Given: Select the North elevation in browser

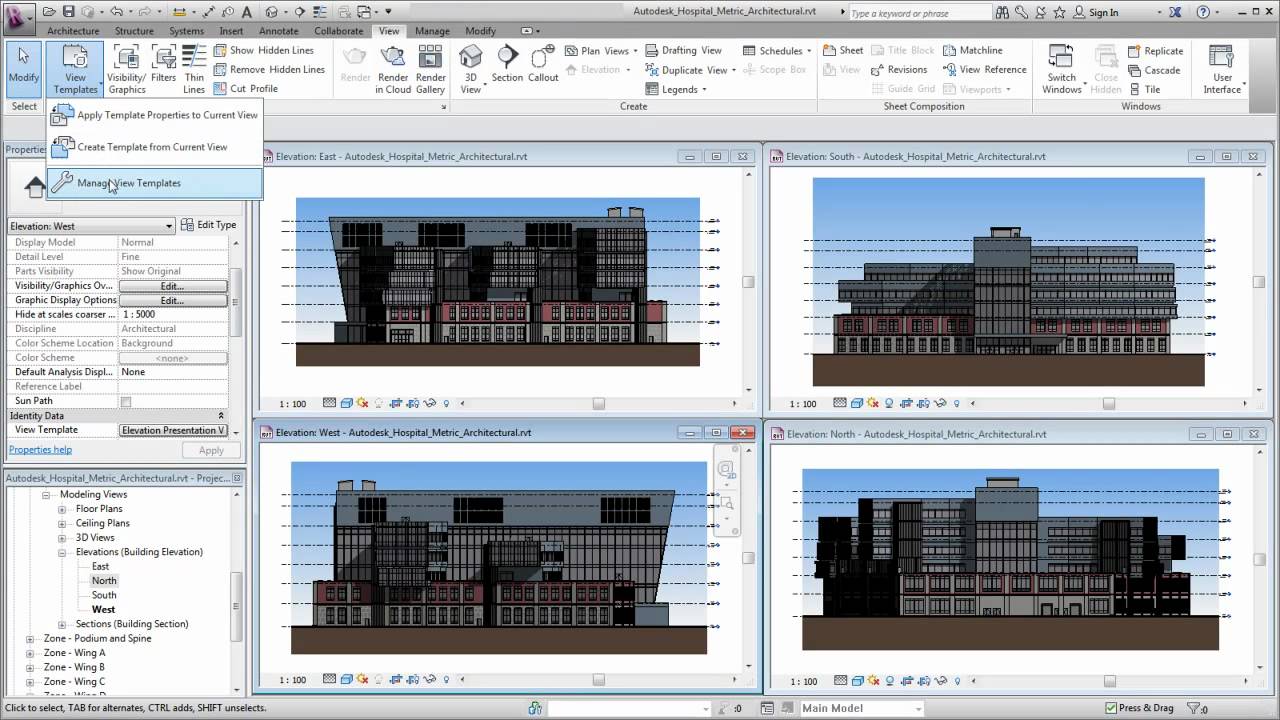Looking at the screenshot, I should 104,581.
